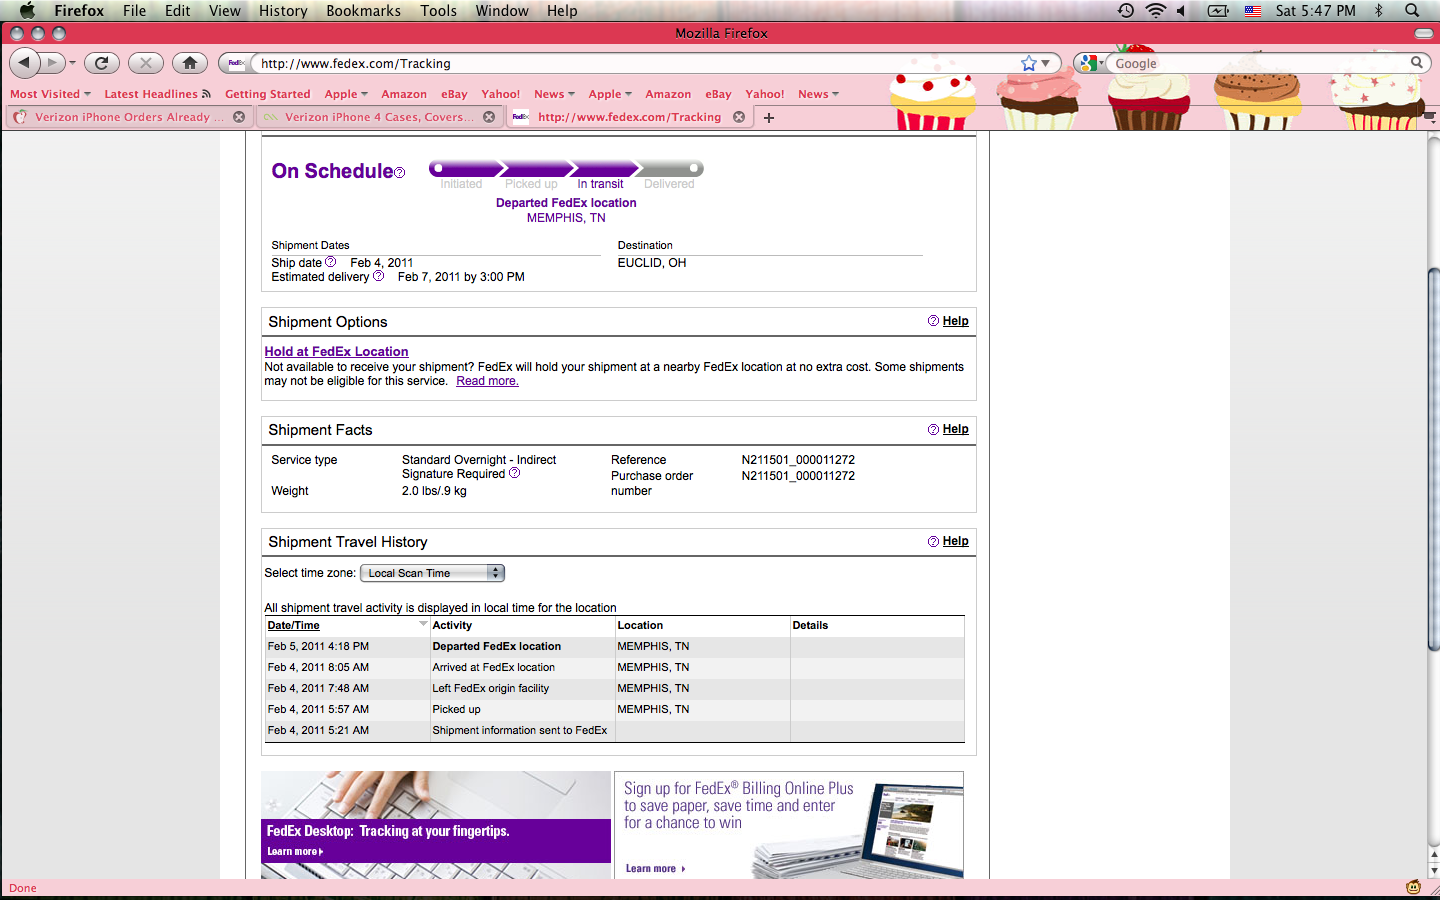The height and width of the screenshot is (900, 1440).
Task: Expand the second Apple bookmarks folder
Action: [610, 94]
